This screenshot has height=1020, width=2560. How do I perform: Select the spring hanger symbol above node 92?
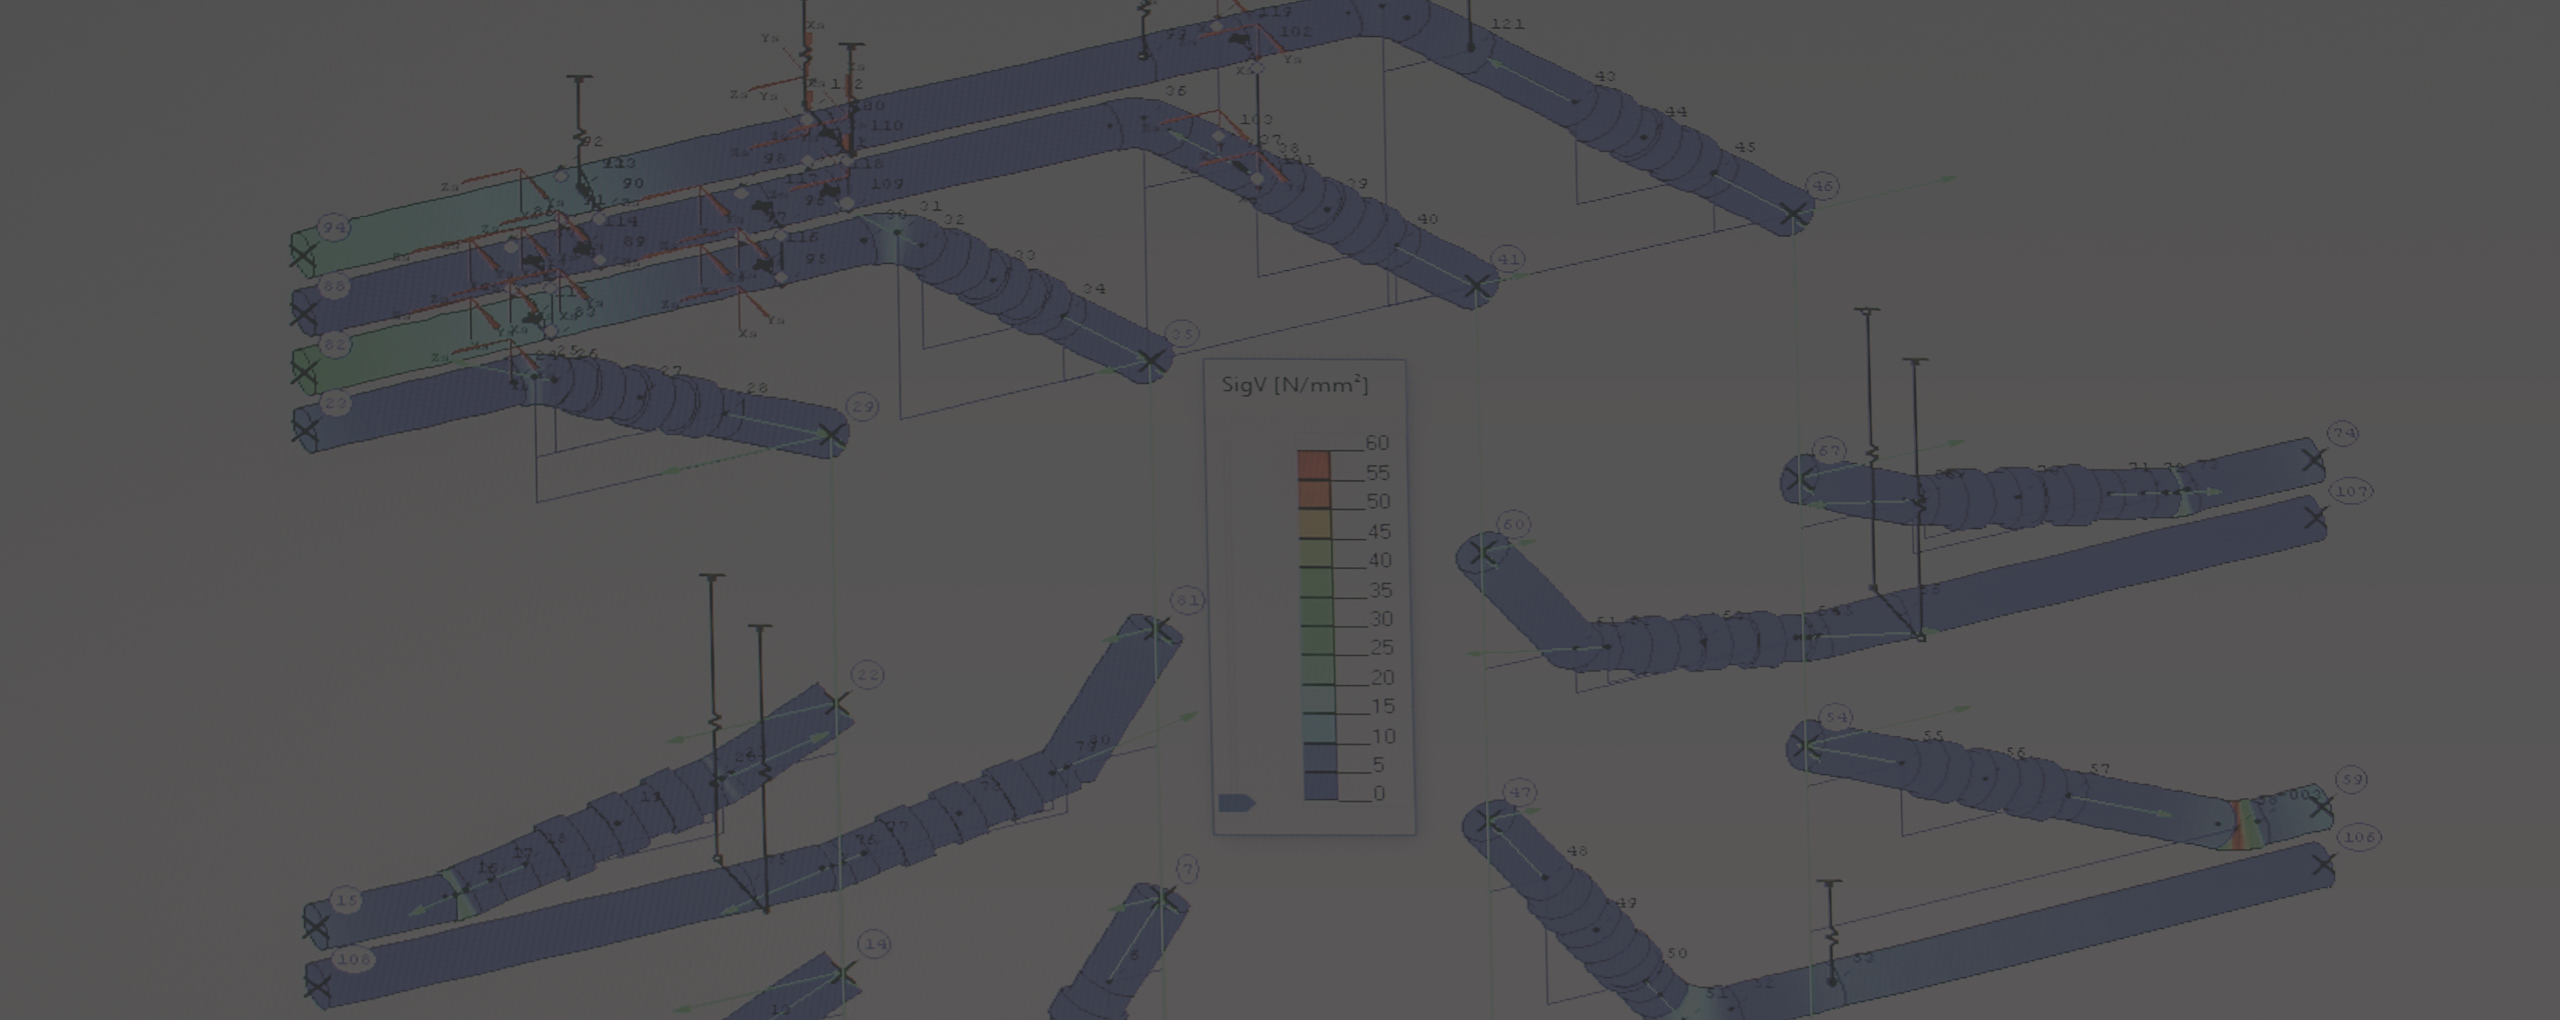point(580,135)
